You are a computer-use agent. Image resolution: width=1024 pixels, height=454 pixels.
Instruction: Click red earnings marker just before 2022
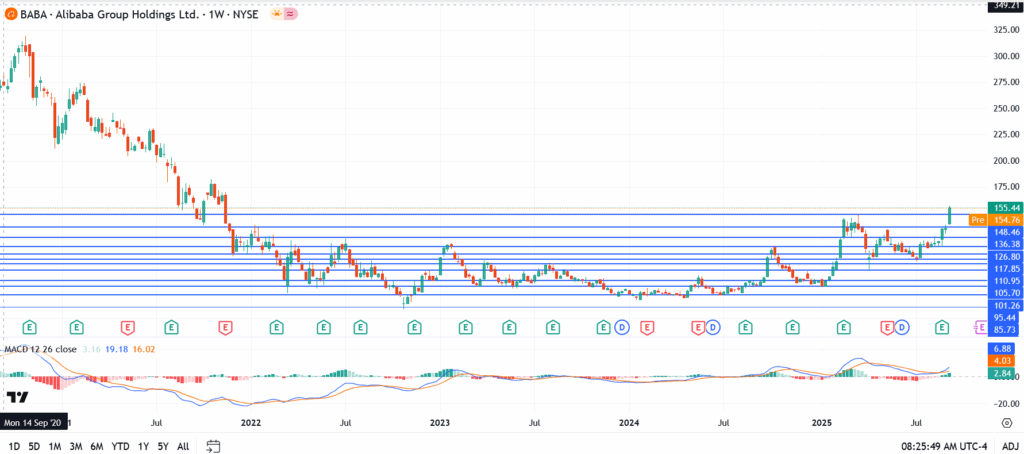pyautogui.click(x=225, y=325)
